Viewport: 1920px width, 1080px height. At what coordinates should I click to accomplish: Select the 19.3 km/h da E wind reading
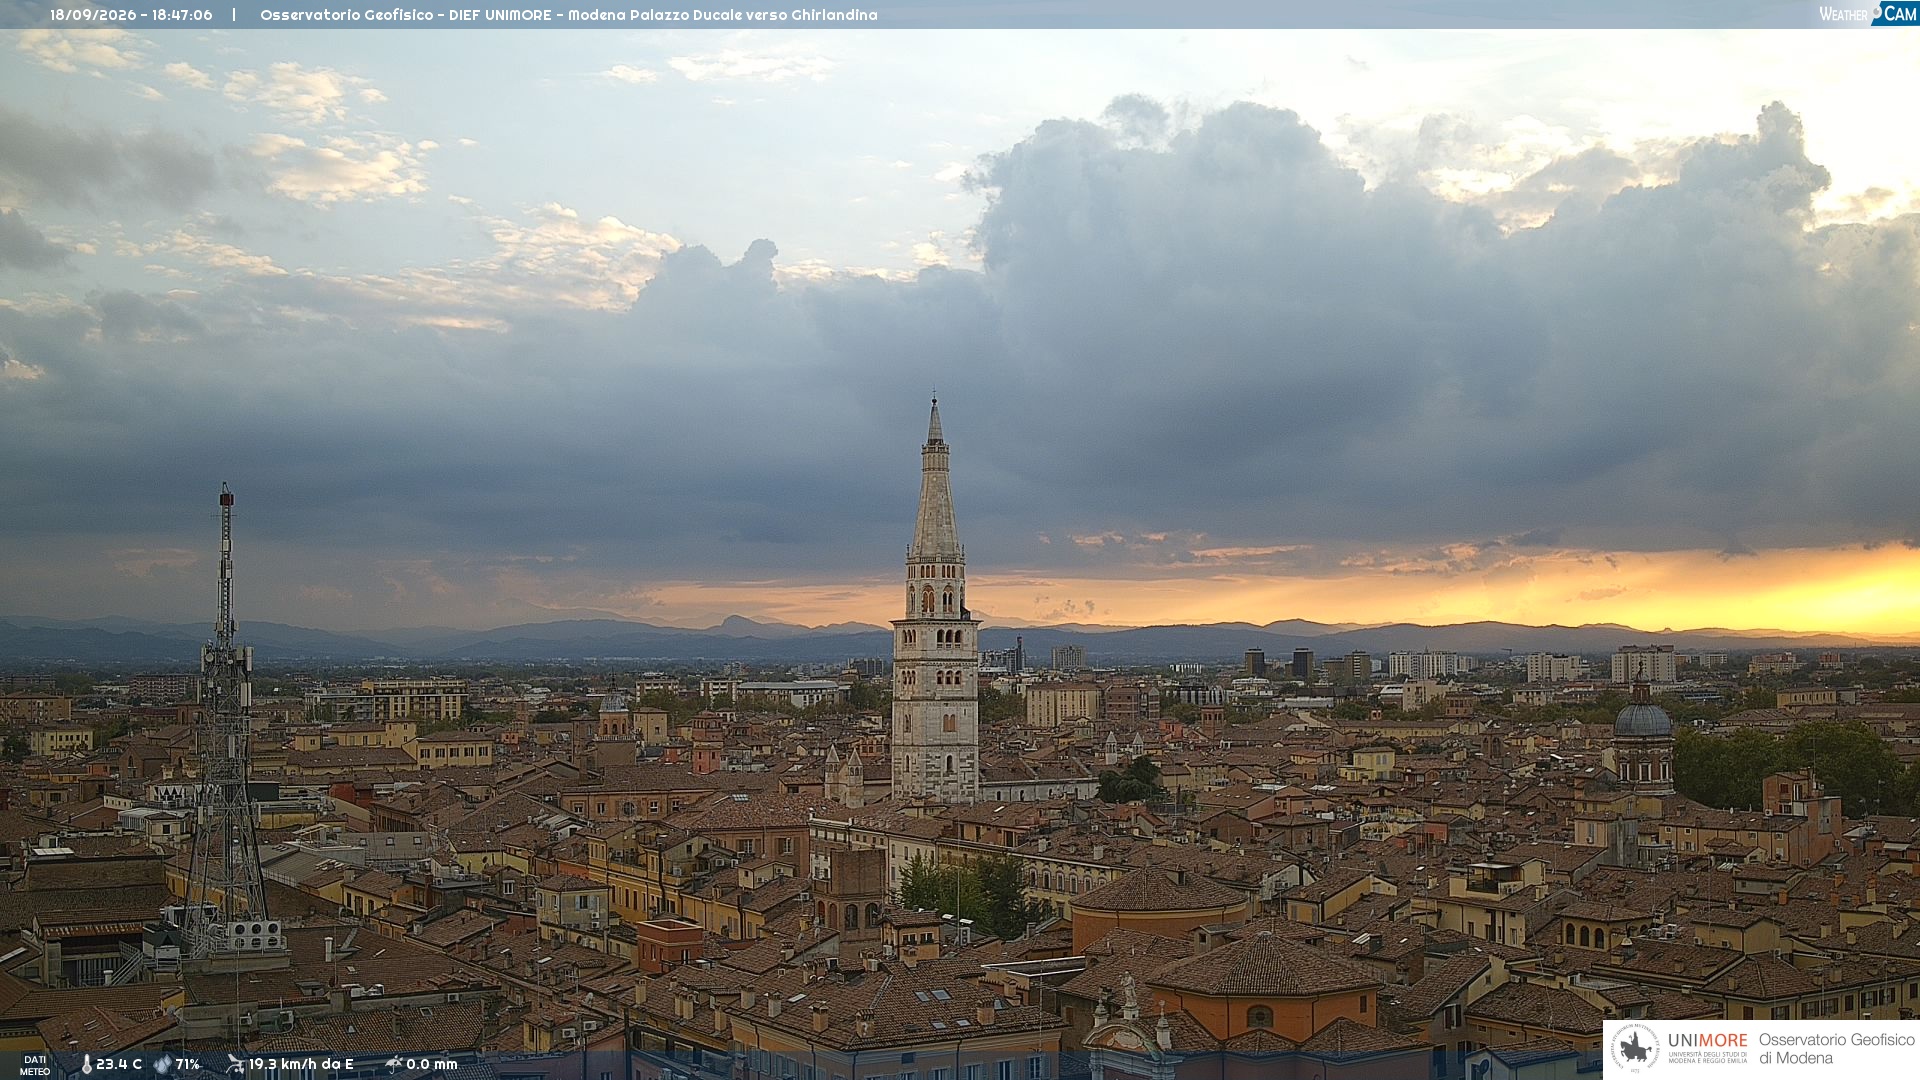(x=301, y=1064)
